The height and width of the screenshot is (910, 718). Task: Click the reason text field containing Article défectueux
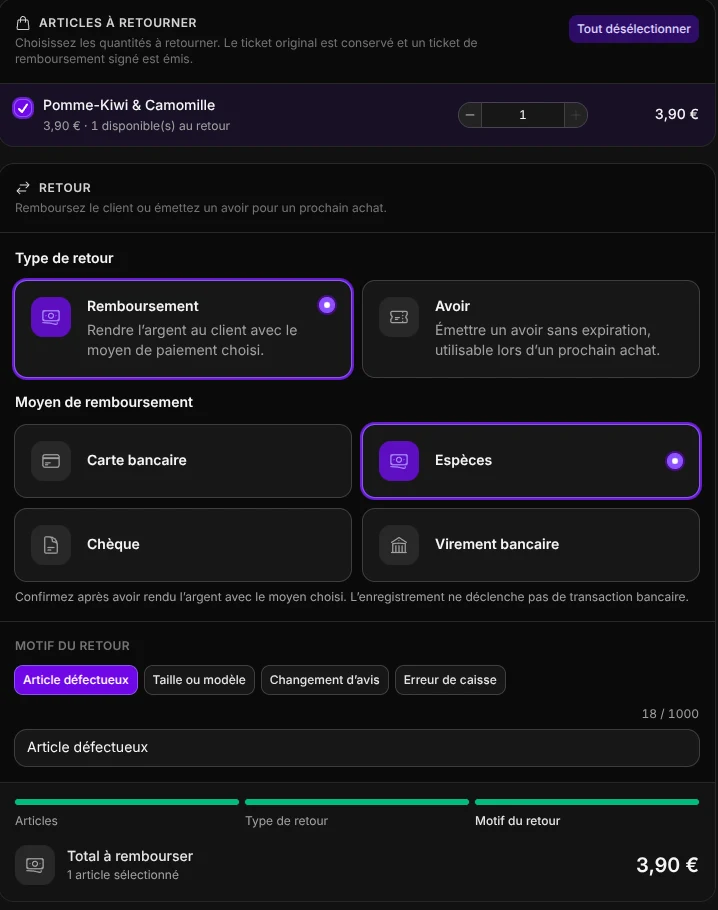(356, 748)
